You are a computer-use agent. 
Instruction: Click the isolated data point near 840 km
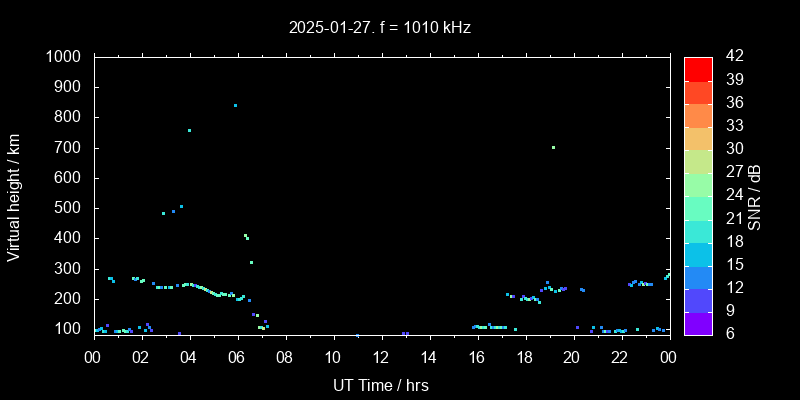coord(235,105)
